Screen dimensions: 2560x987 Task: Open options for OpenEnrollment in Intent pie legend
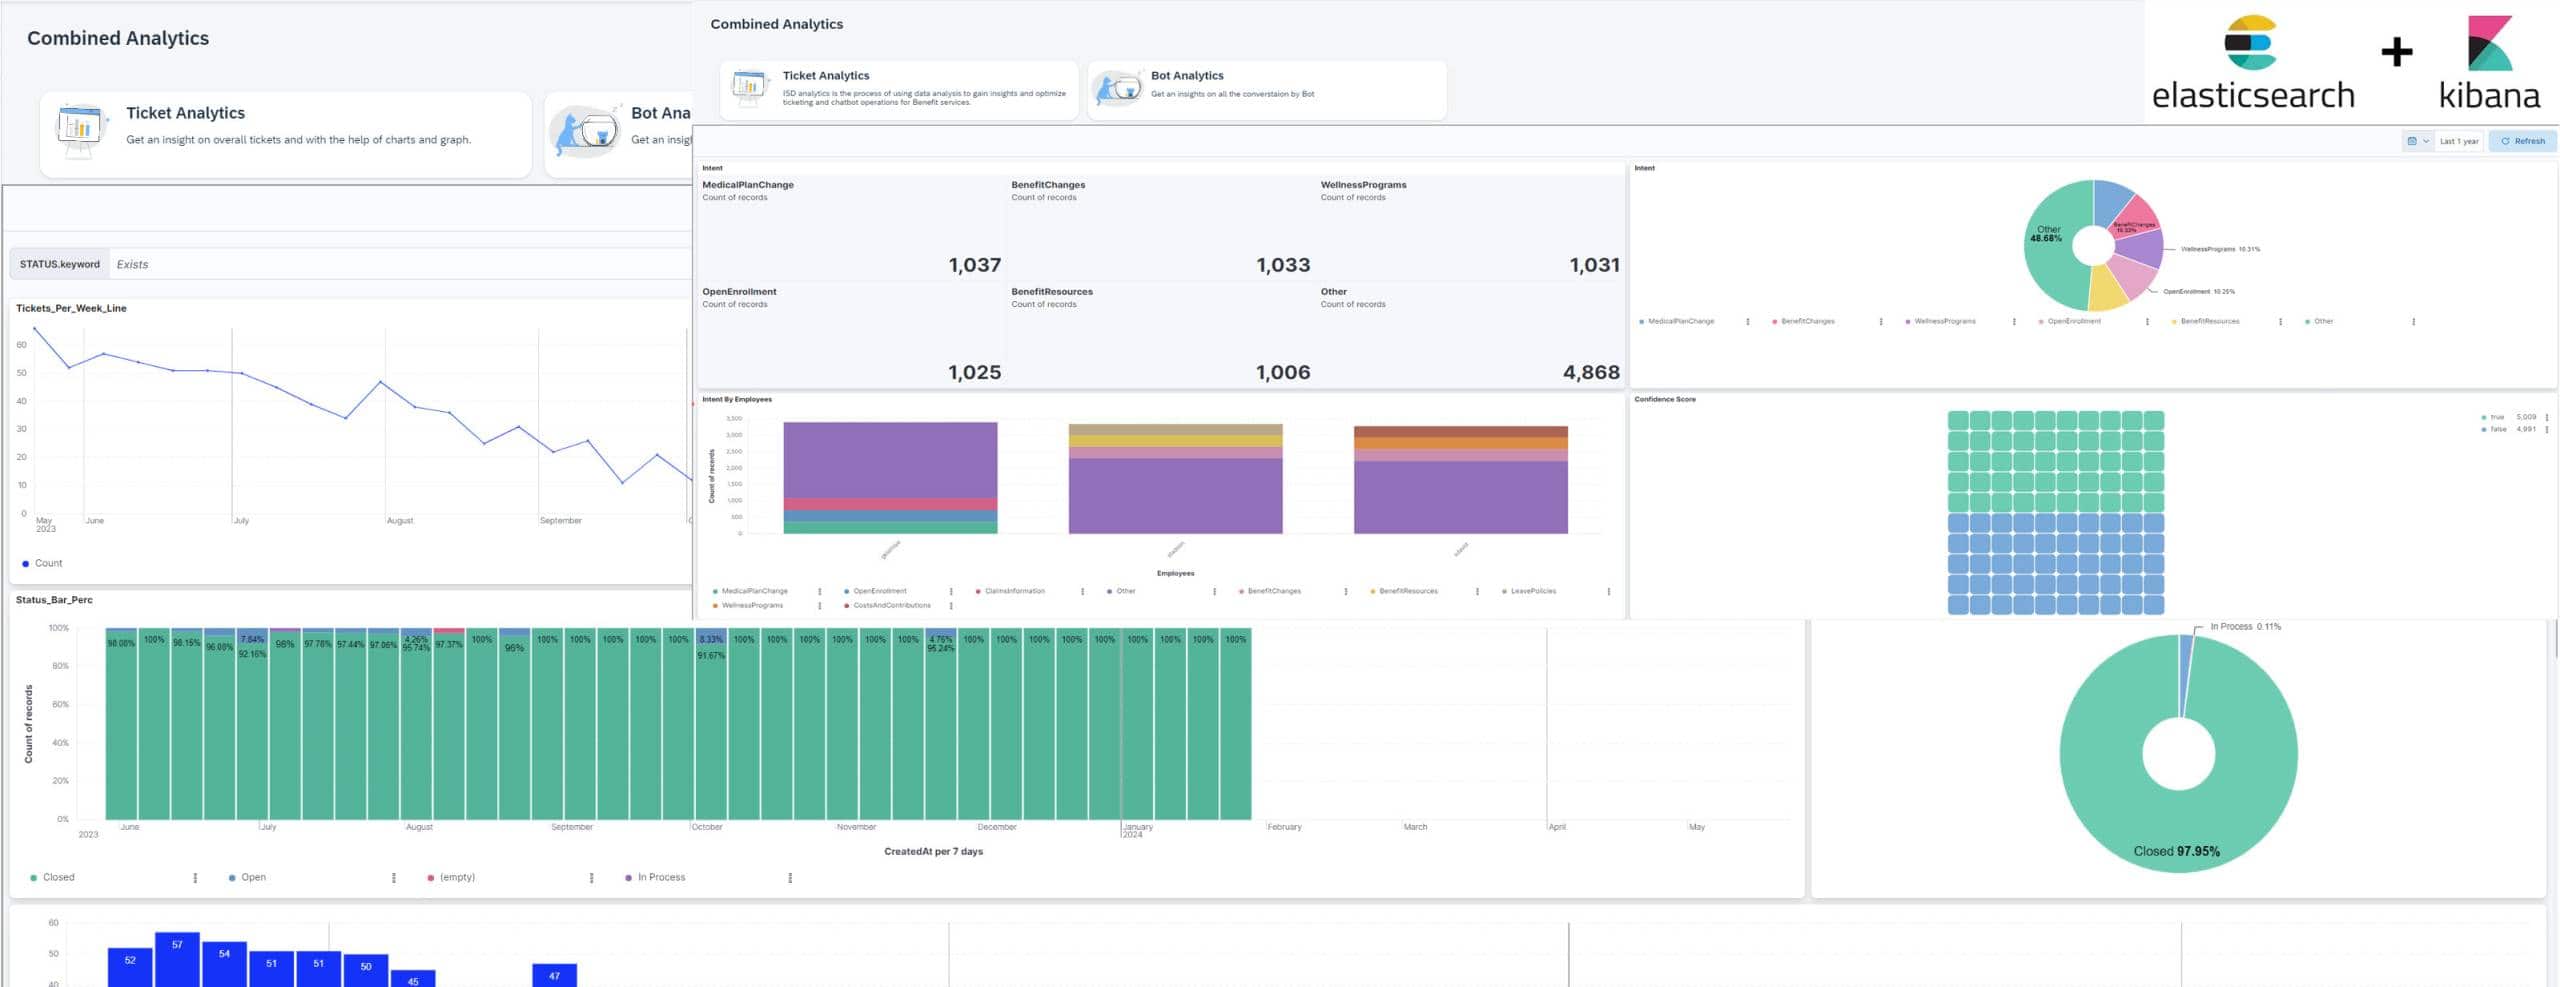[2146, 322]
